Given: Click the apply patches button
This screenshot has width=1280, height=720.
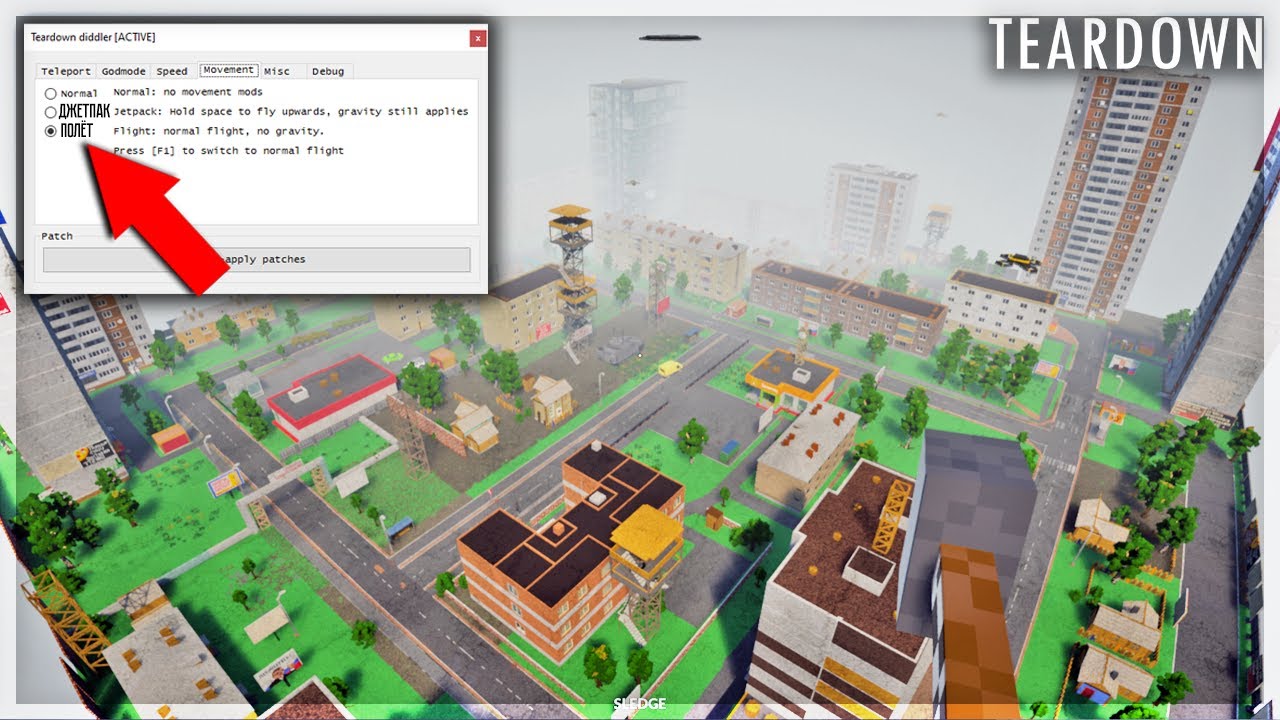Looking at the screenshot, I should pyautogui.click(x=256, y=260).
